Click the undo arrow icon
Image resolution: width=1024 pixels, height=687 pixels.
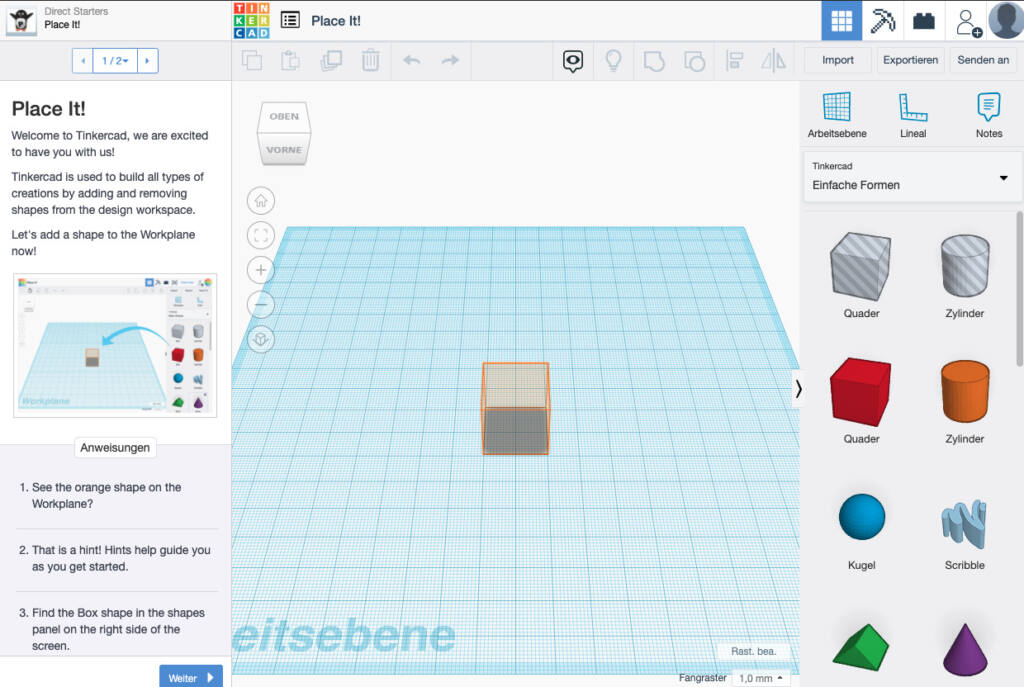(411, 60)
